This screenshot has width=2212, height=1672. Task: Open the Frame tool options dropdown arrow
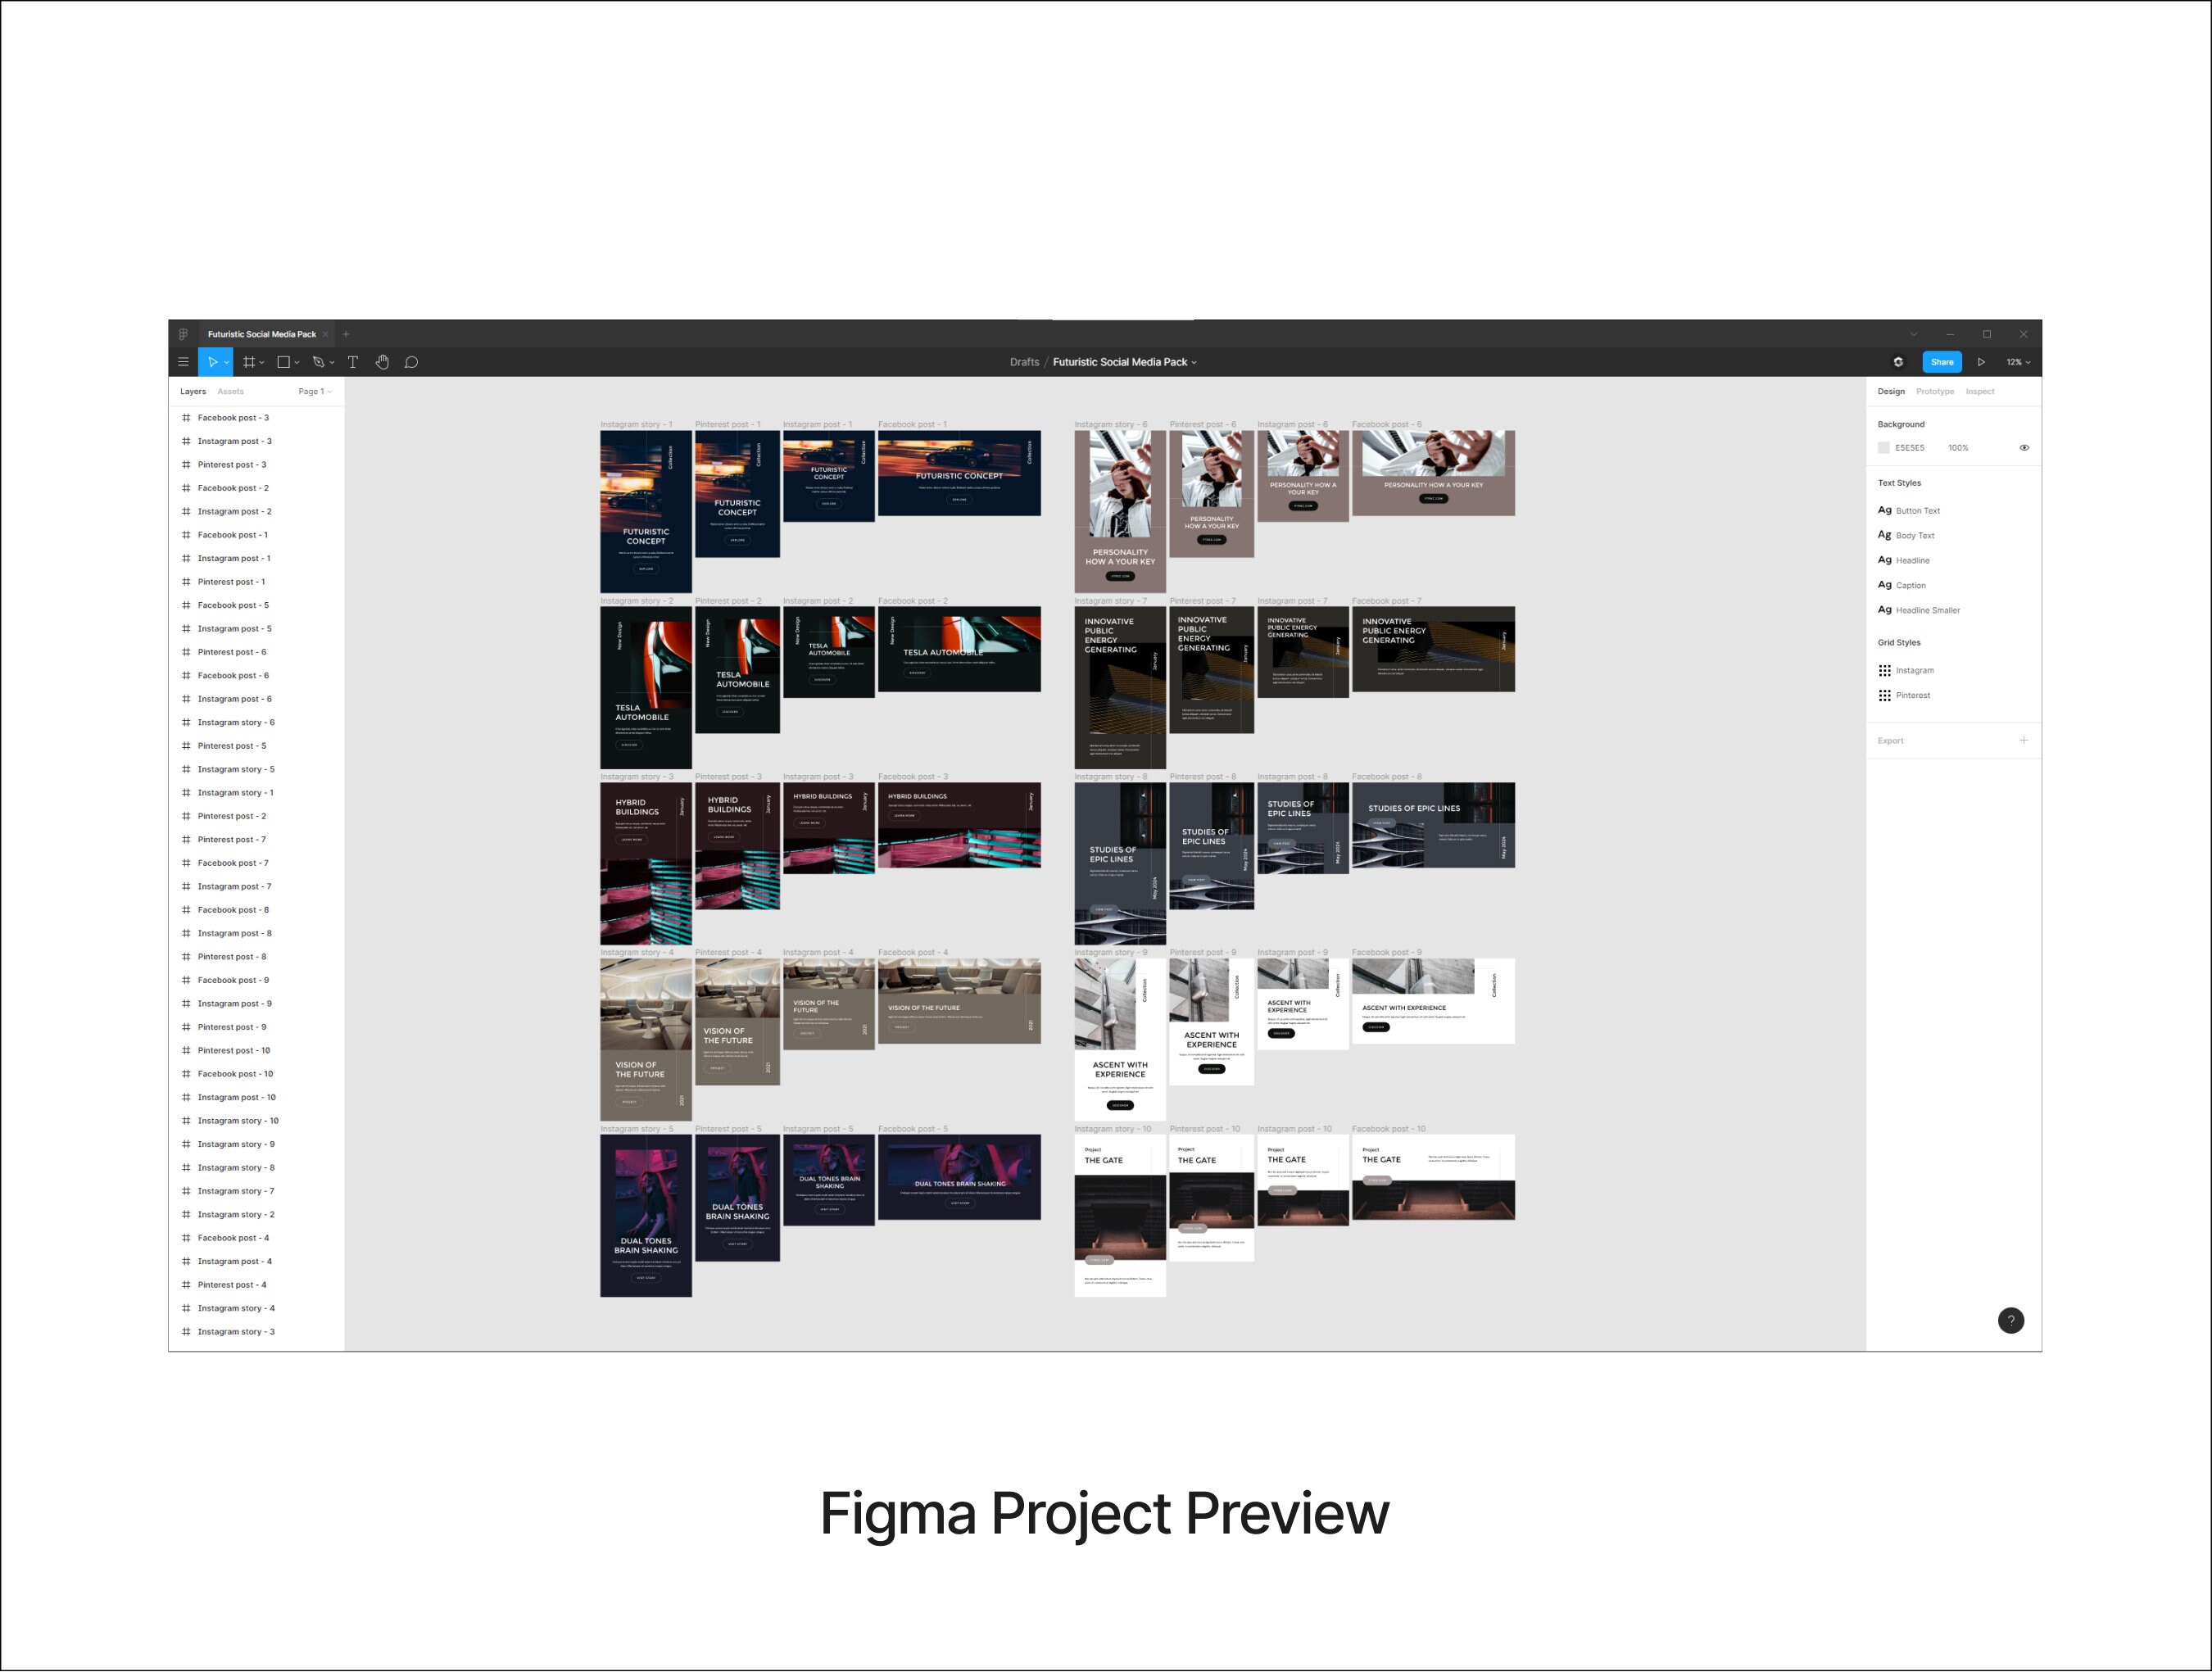coord(262,363)
